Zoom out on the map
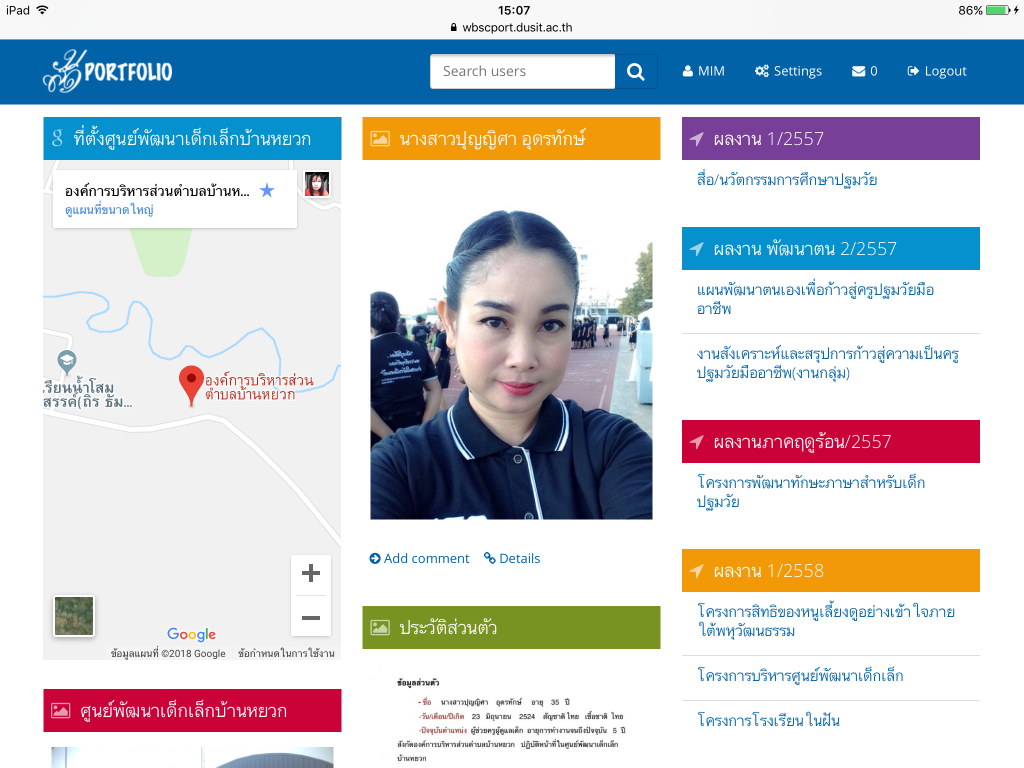This screenshot has width=1024, height=768. pos(311,617)
